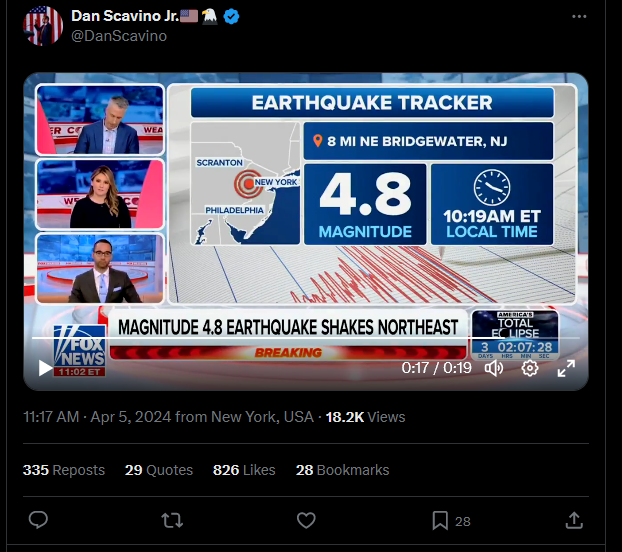The height and width of the screenshot is (552, 622).
Task: Click the from New York, USA location text
Action: pos(244,417)
